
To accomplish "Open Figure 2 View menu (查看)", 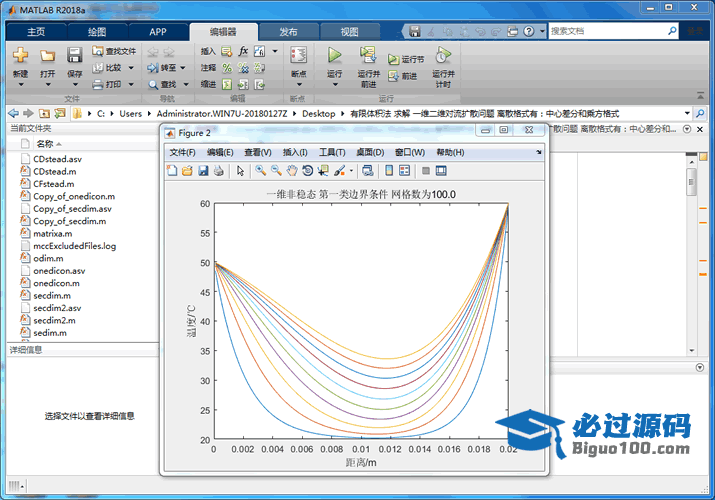I will [258, 152].
